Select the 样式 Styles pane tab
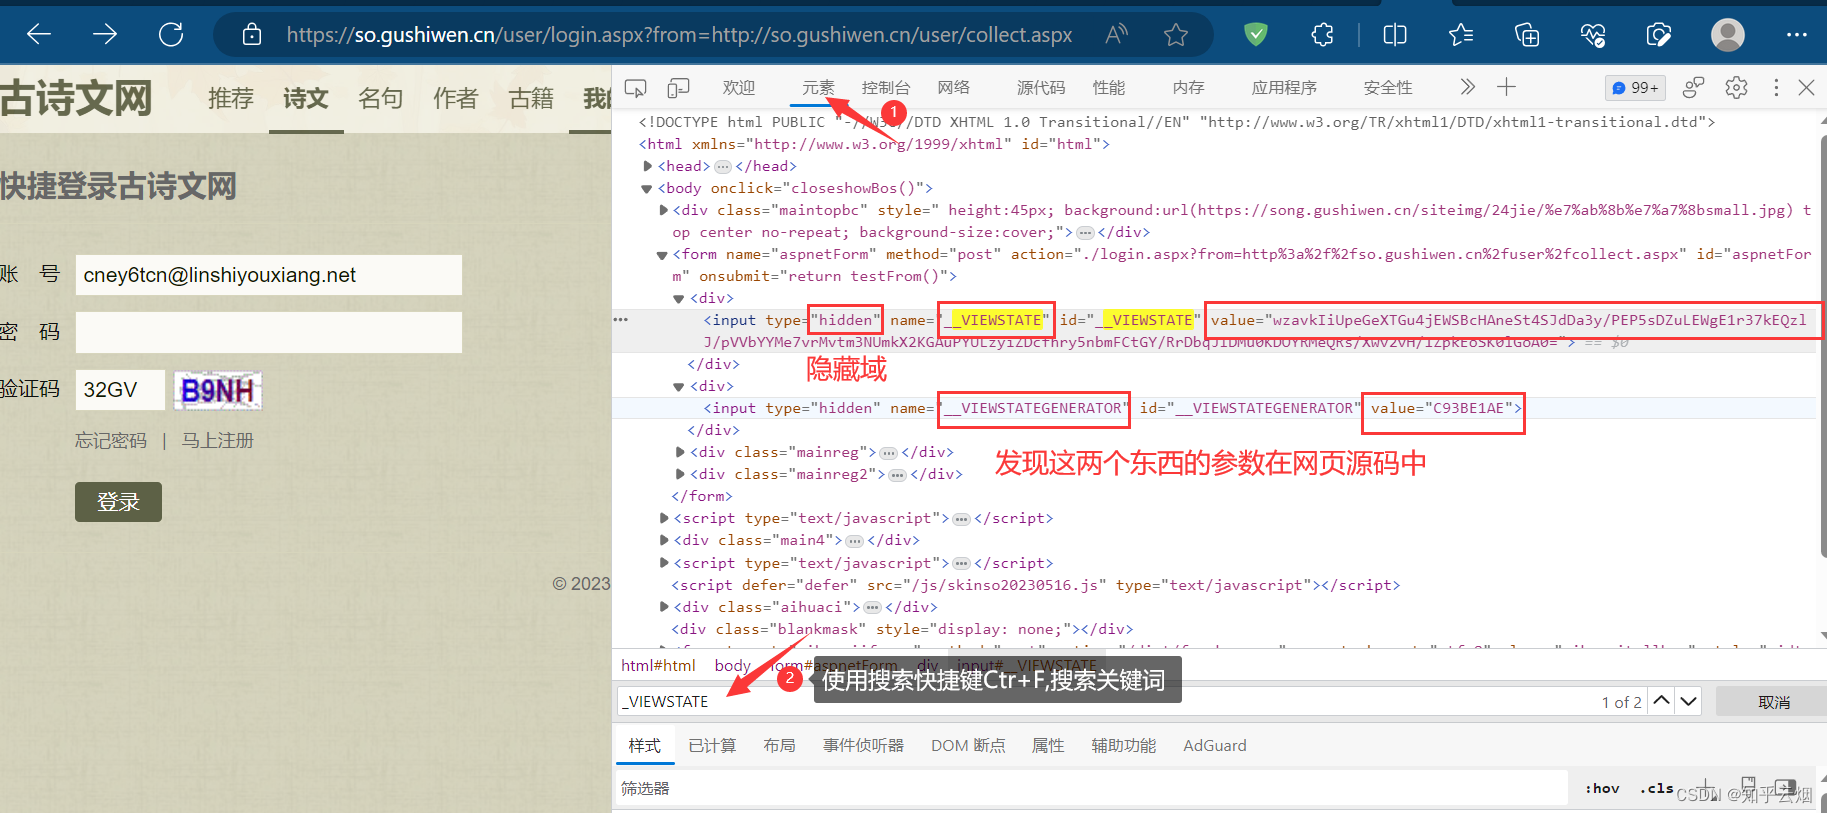Image resolution: width=1827 pixels, height=813 pixels. pos(644,745)
